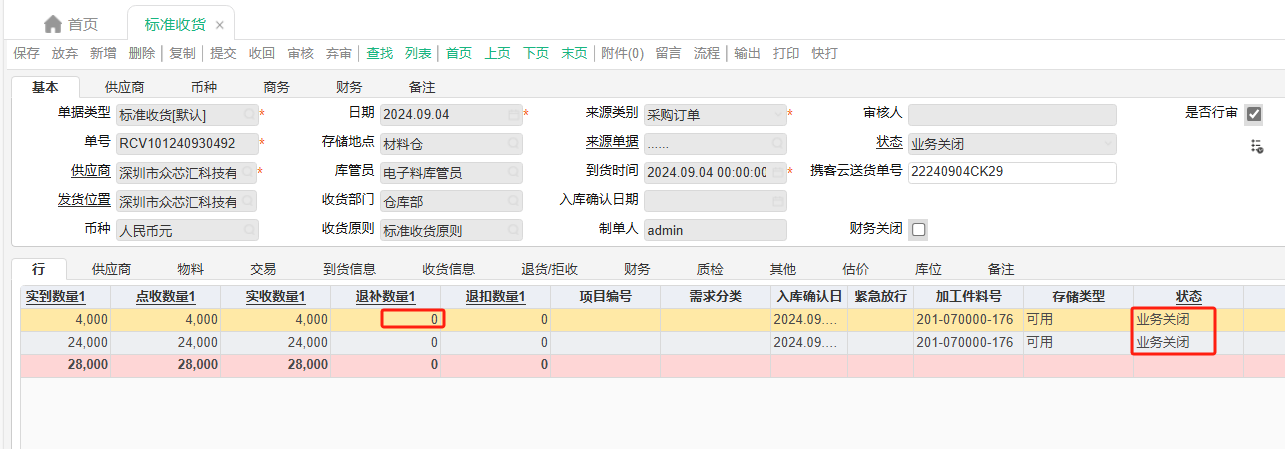The height and width of the screenshot is (449, 1285).
Task: Click lookup icon in 存储地点 field
Action: click(513, 144)
